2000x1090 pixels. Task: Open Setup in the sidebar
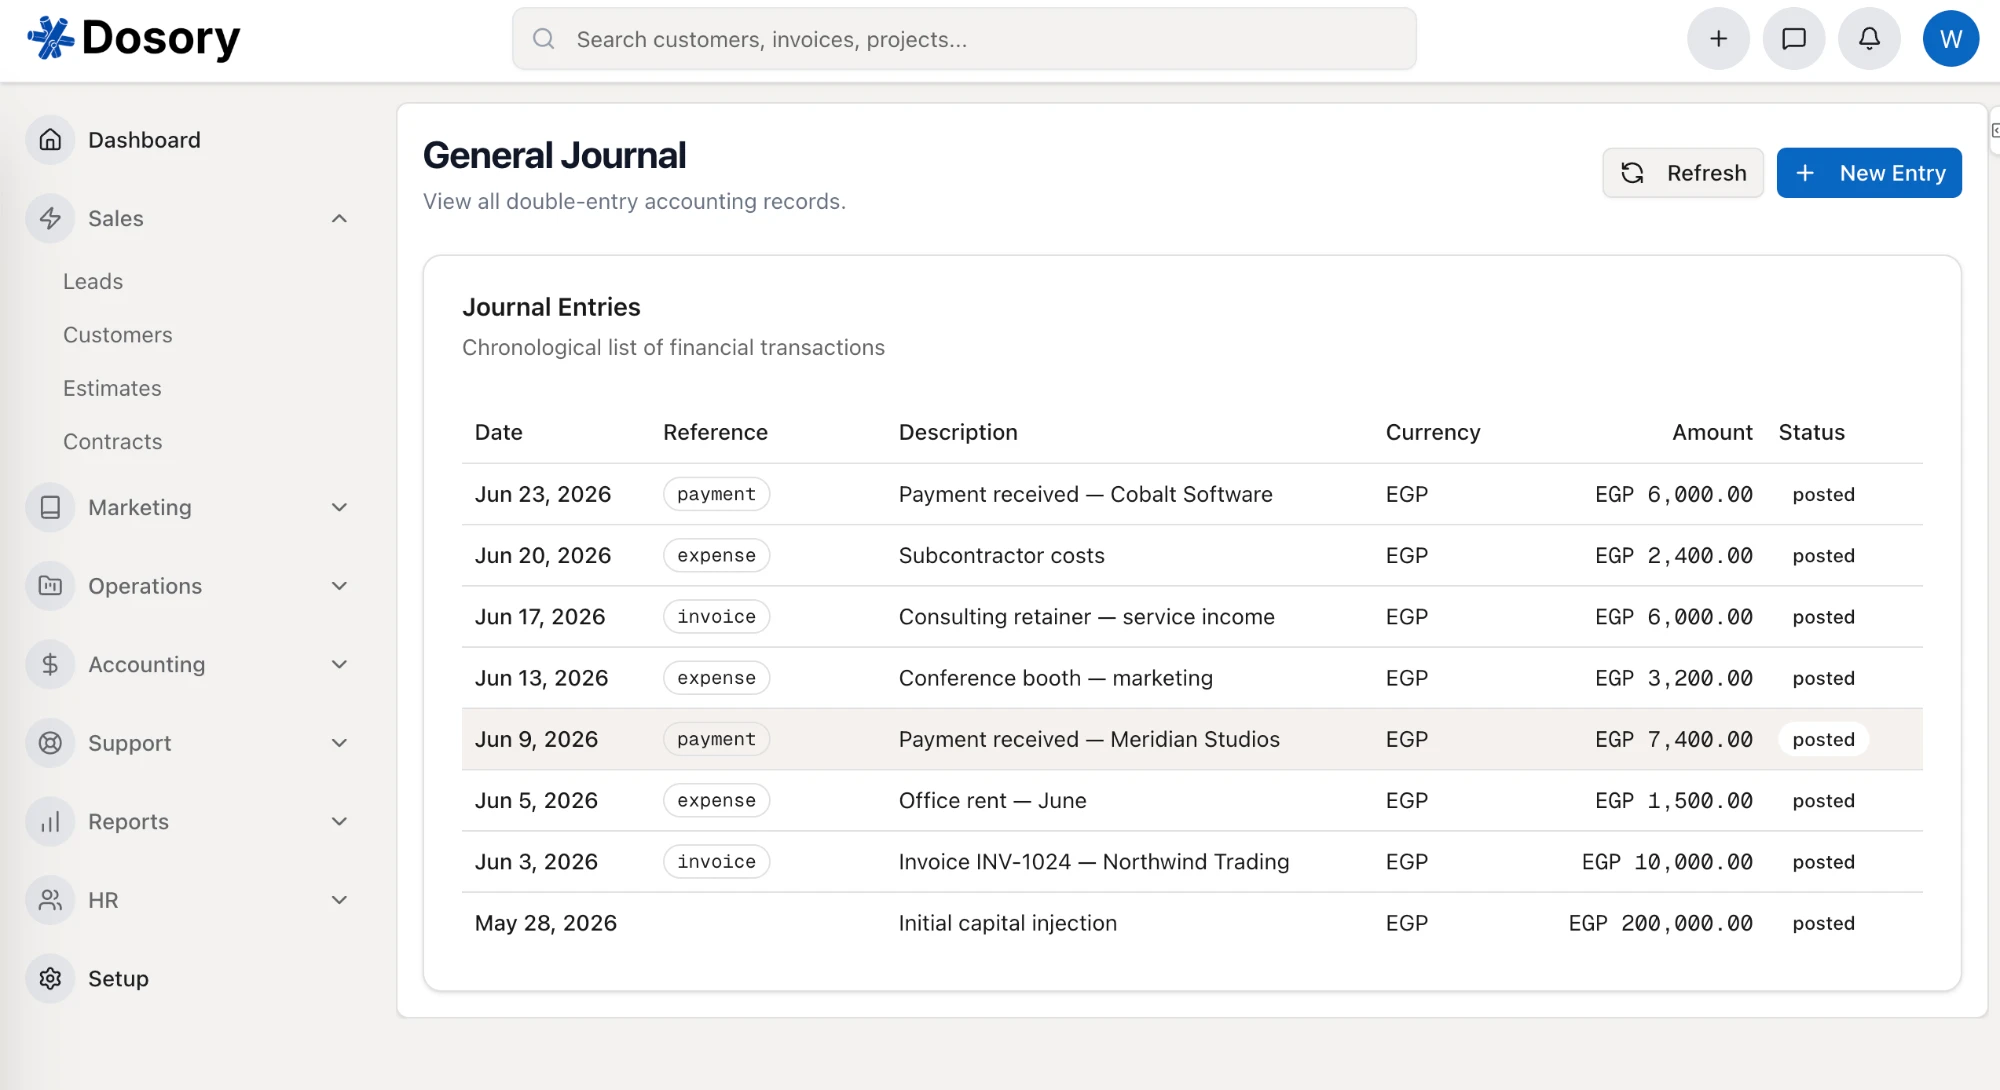[x=118, y=978]
